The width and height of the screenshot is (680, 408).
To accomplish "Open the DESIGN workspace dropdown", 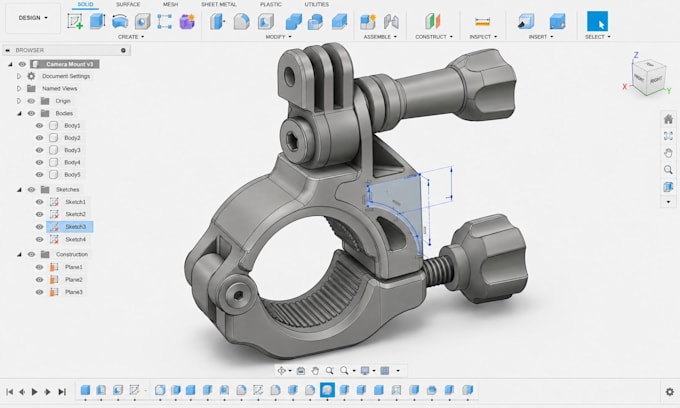I will click(x=33, y=18).
